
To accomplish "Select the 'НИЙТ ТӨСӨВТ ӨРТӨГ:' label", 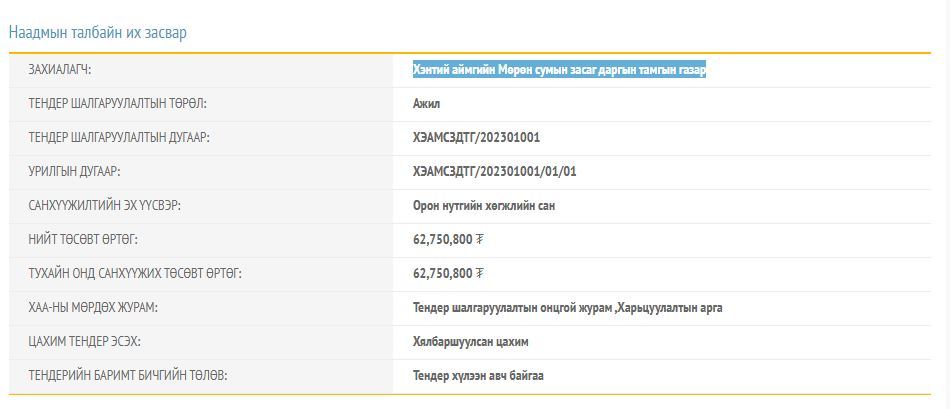I will pos(83,240).
